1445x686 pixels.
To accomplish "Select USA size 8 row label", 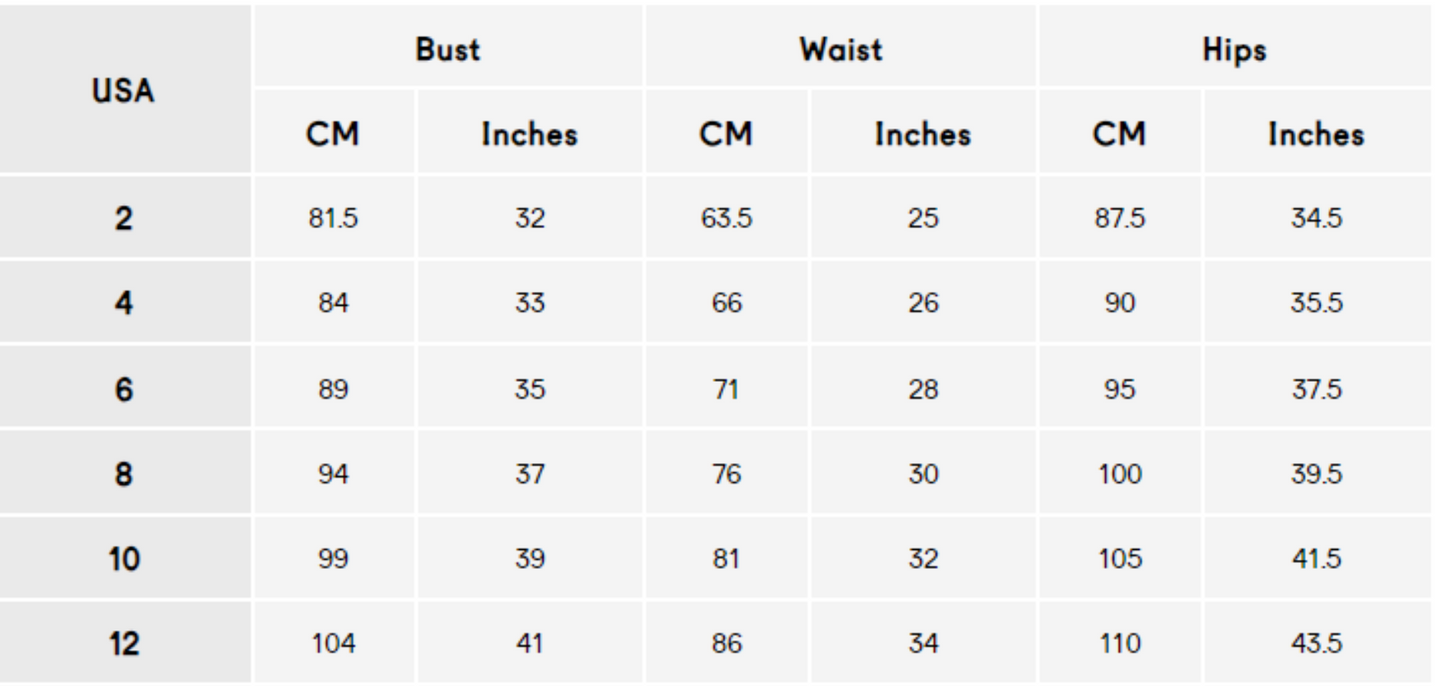I will (124, 474).
